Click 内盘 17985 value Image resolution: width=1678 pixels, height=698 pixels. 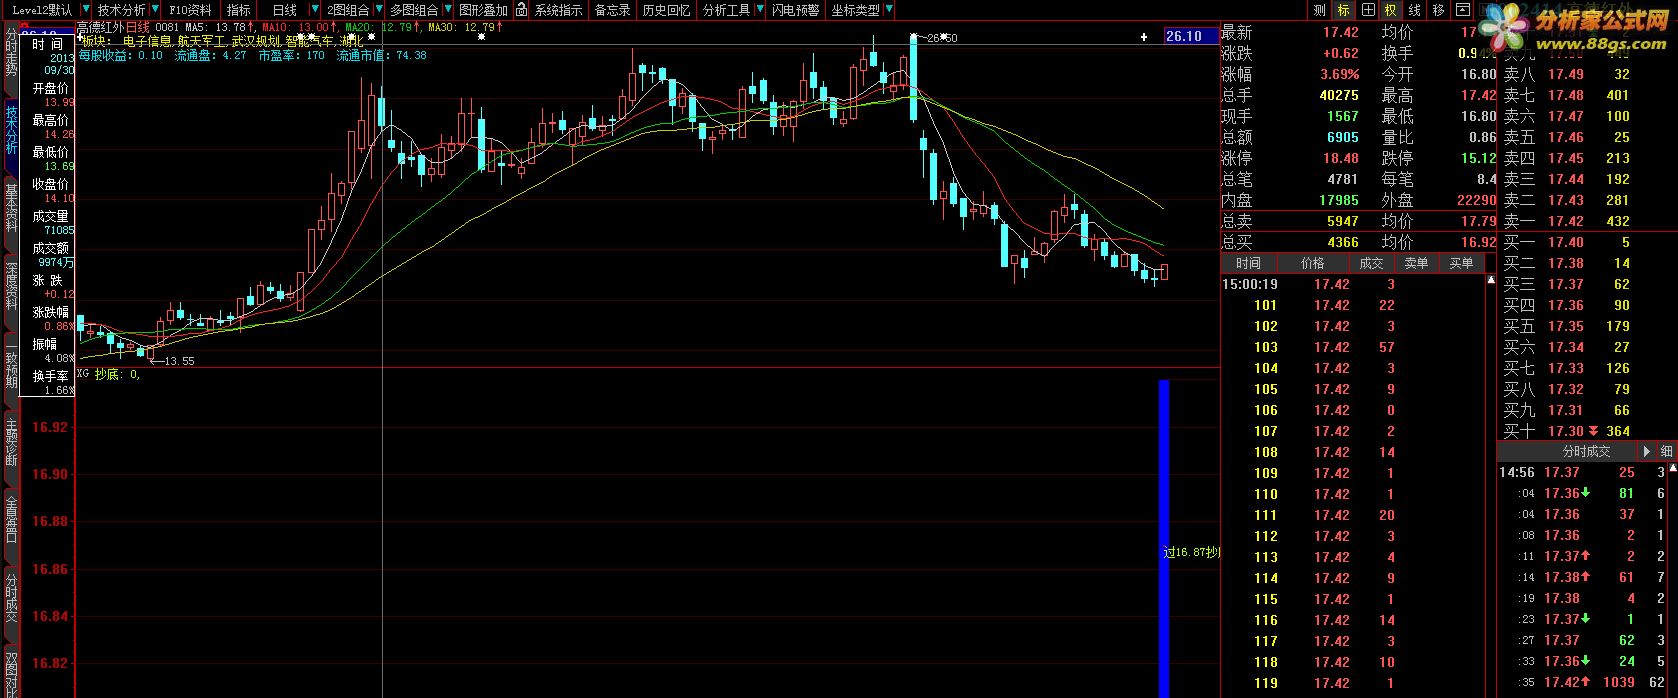(x=1338, y=200)
